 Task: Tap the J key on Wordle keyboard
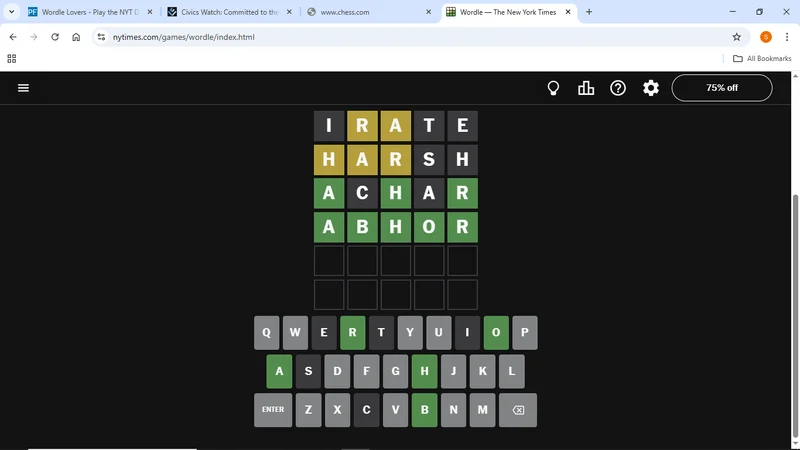coord(454,371)
